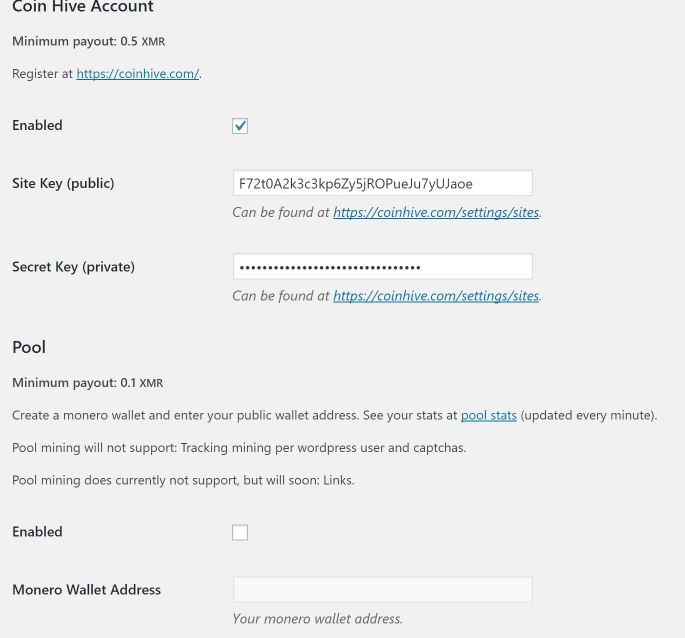
Task: Uncheck the Coin Hive Account Enabled checkbox
Action: point(240,126)
